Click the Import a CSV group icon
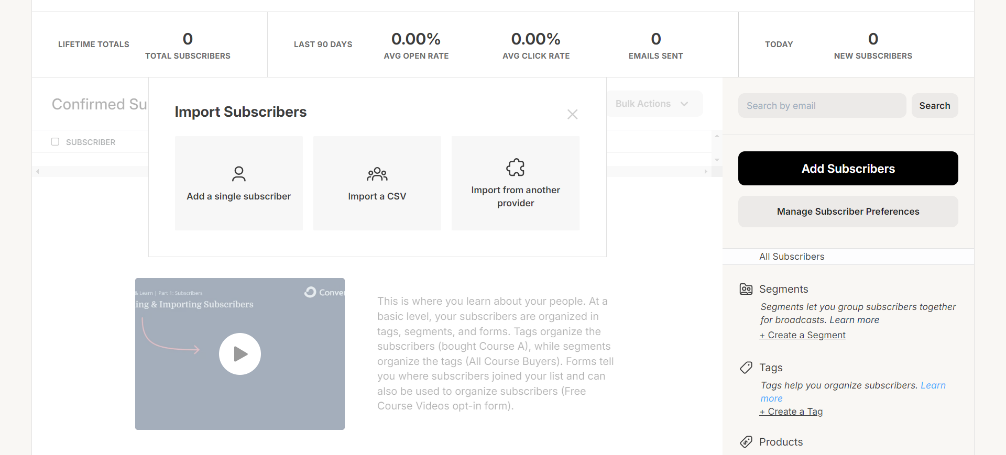Image resolution: width=1006 pixels, height=455 pixels. (377, 173)
